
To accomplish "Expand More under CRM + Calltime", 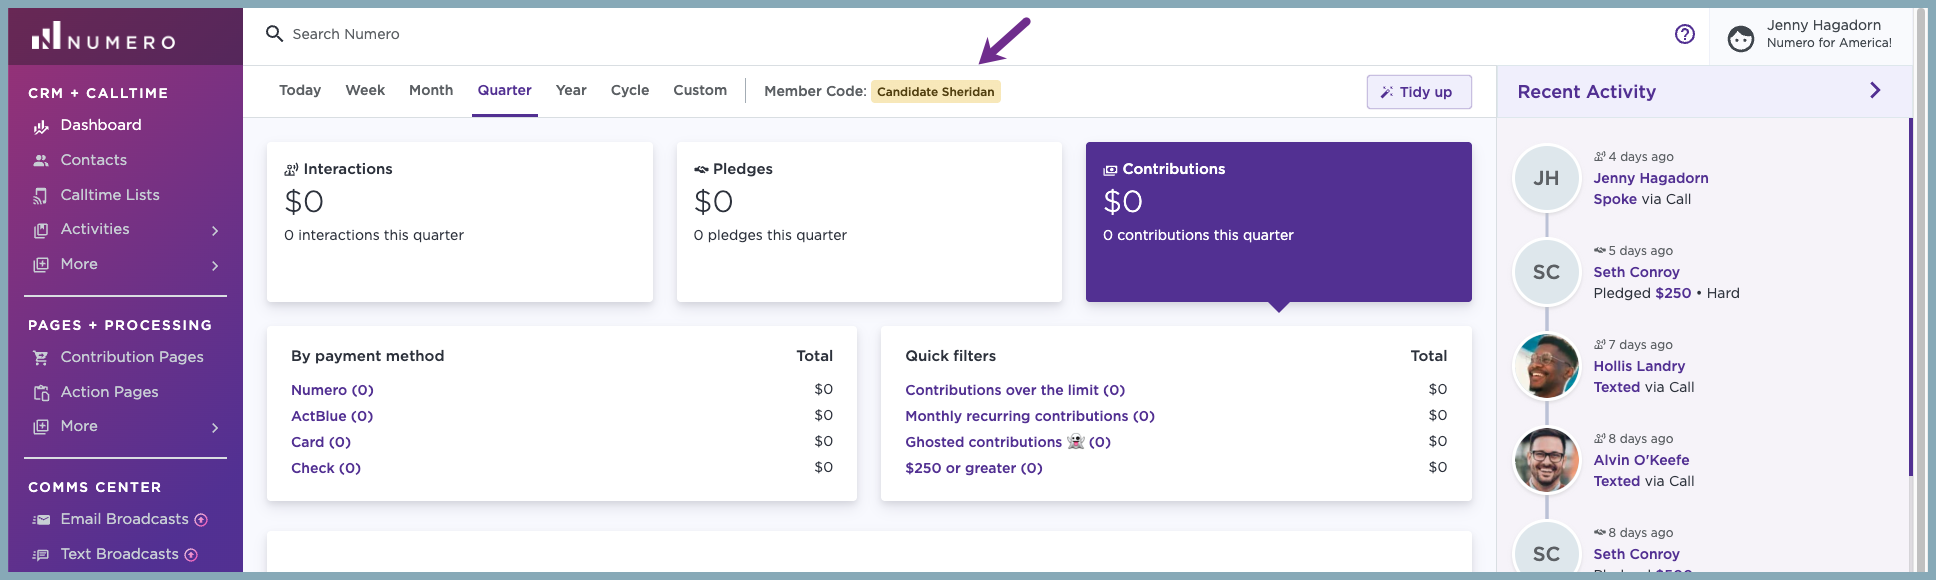I will point(215,266).
